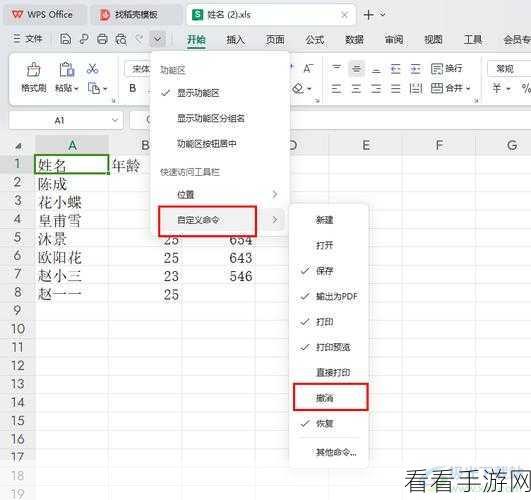Click the eraser clear formatting icon
This screenshot has width=531, height=500.
click(298, 89)
